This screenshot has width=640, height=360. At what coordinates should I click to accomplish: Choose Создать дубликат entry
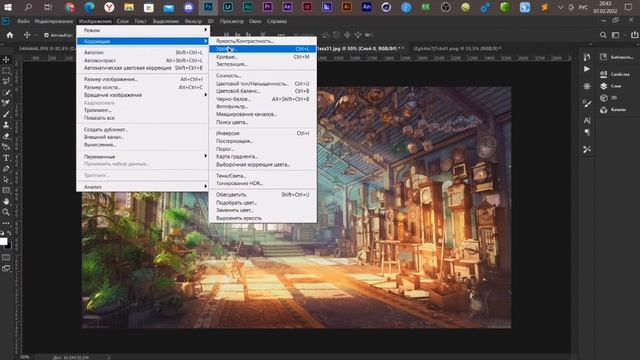coord(143,129)
